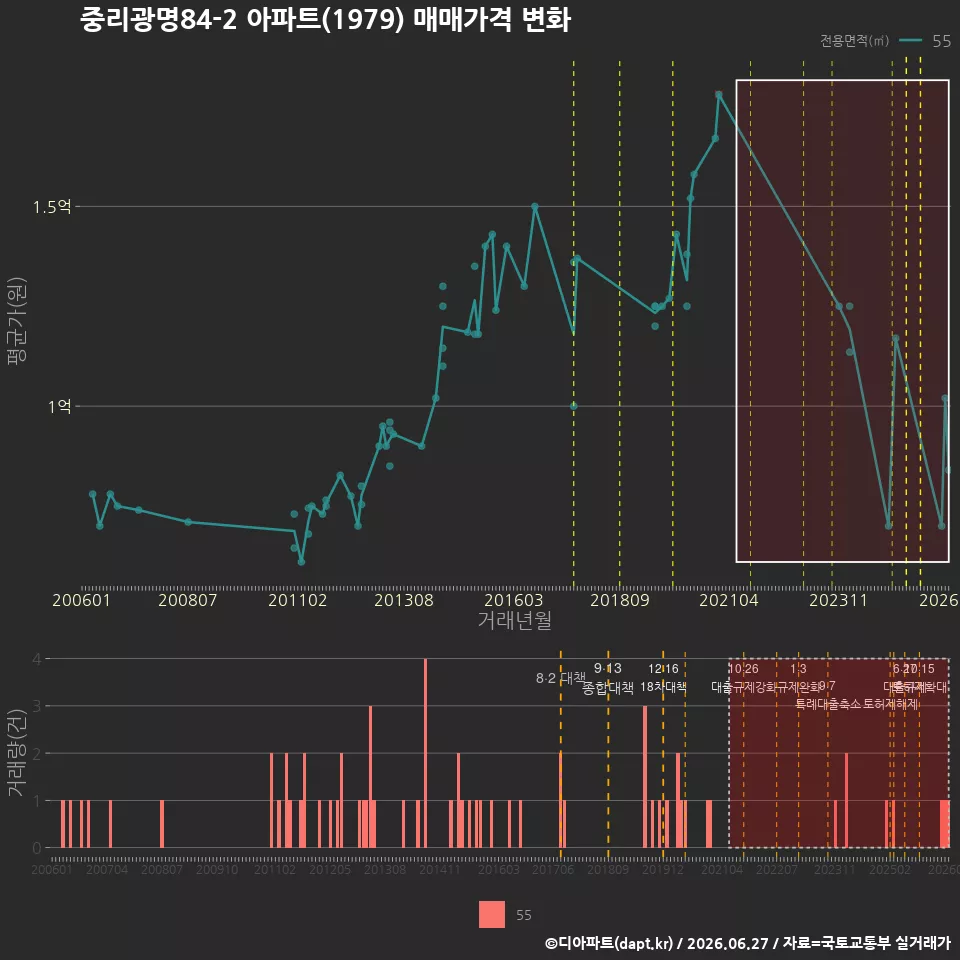Click the 200601 x-axis label on price chart
The width and height of the screenshot is (960, 960).
coord(81,600)
